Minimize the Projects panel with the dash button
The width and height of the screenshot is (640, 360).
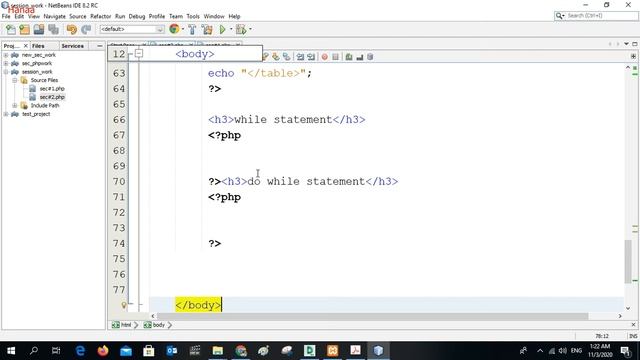coord(100,46)
